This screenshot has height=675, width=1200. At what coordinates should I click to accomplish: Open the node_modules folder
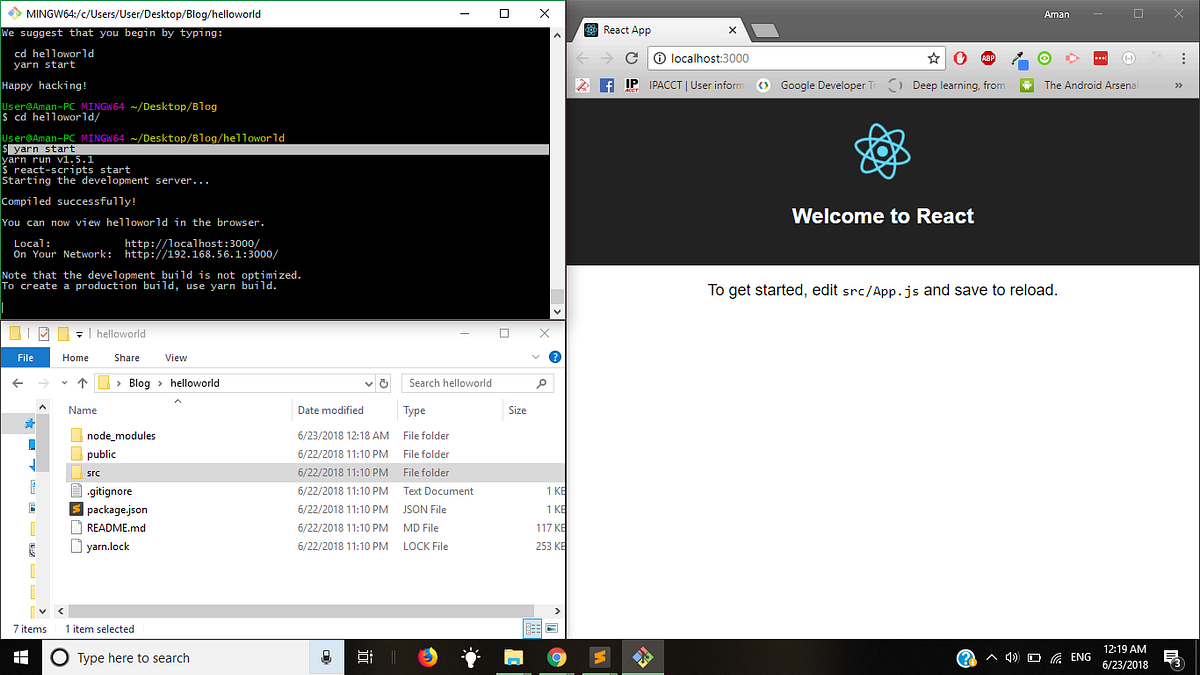(x=123, y=435)
